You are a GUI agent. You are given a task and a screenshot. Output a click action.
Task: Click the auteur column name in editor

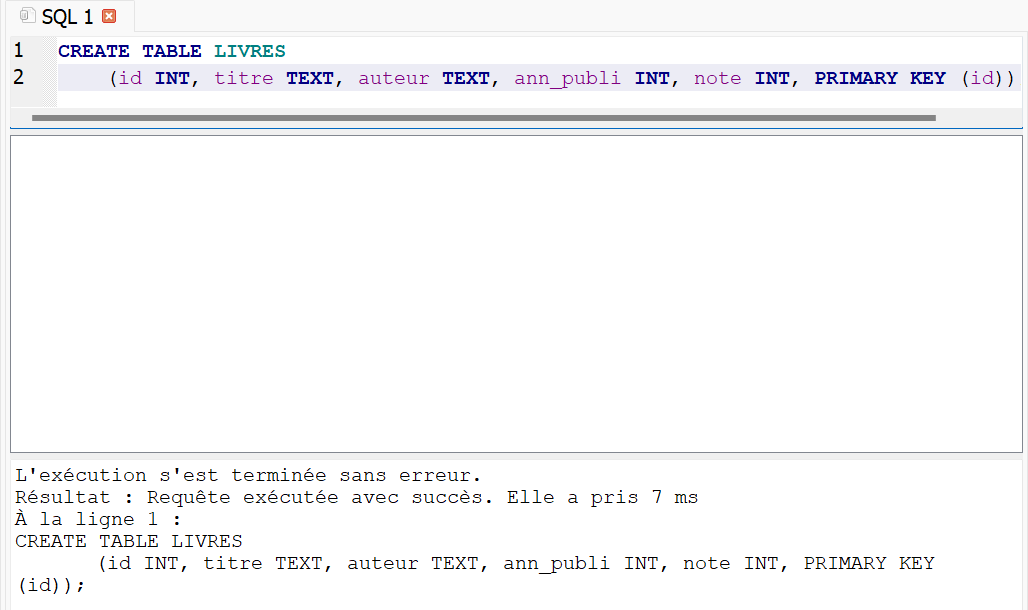pos(394,78)
